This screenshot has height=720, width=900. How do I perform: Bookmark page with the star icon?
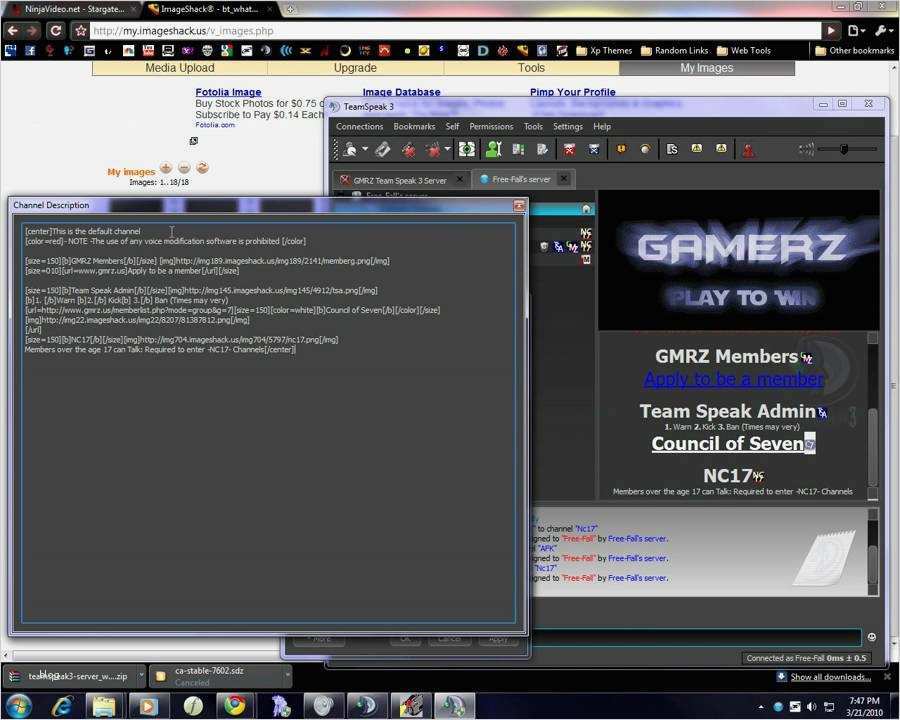point(80,30)
